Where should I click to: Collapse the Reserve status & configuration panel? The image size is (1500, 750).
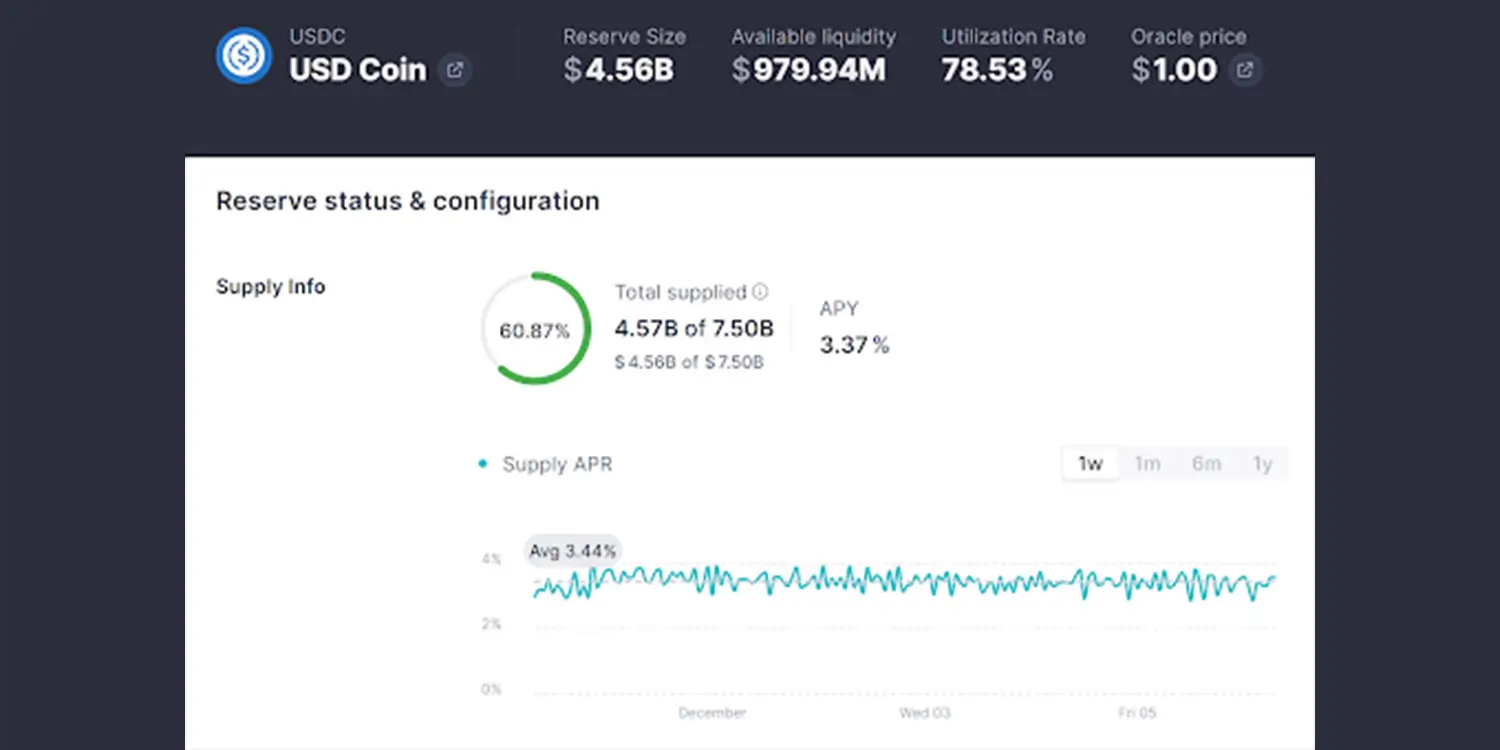click(407, 201)
